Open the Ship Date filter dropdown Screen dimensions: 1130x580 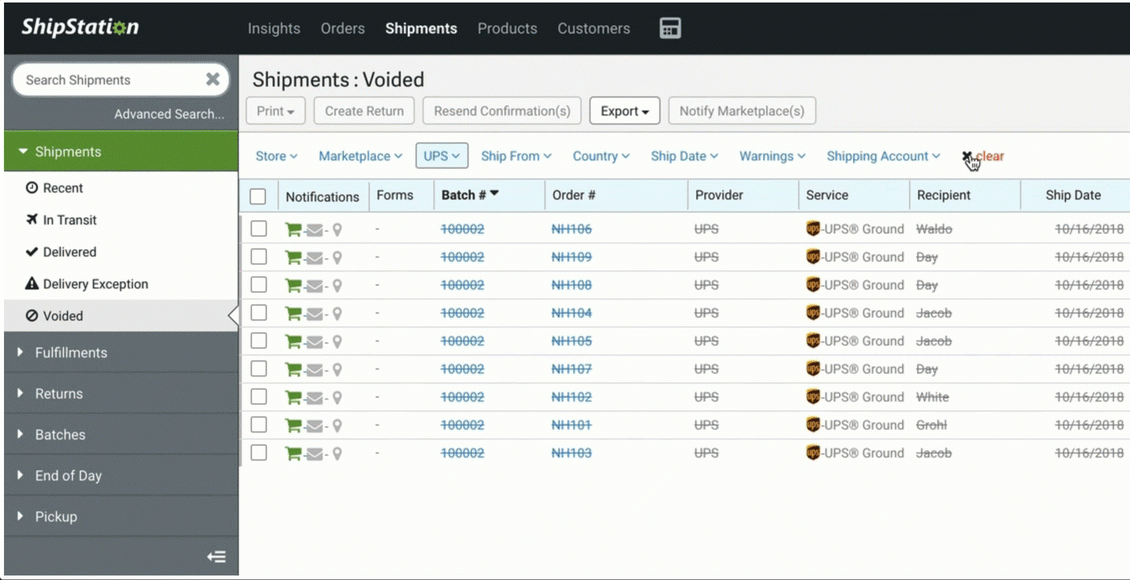(684, 156)
